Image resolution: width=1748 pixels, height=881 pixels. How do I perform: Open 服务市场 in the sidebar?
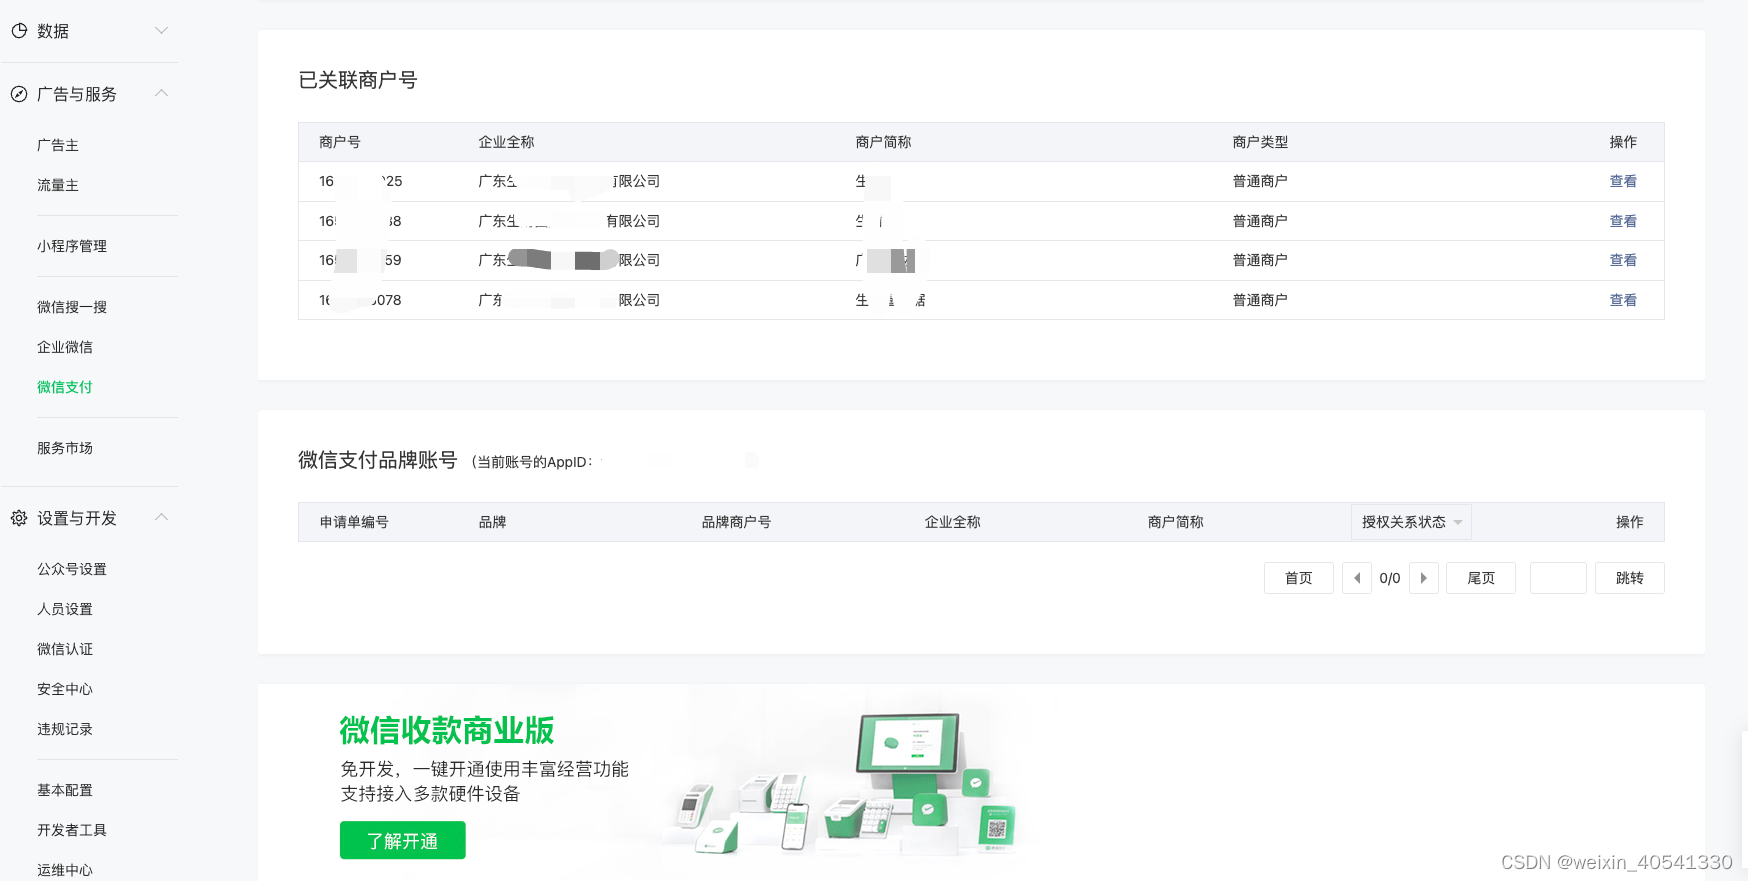tap(65, 448)
